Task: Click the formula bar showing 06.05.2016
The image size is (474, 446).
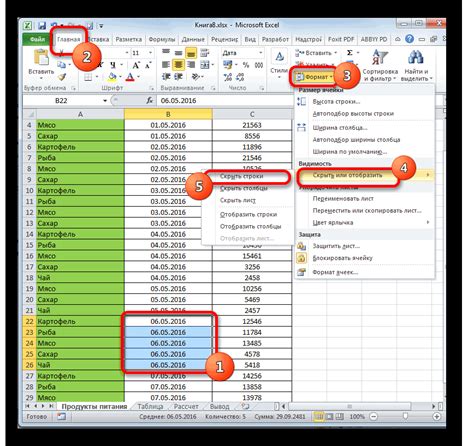Action: tap(225, 101)
